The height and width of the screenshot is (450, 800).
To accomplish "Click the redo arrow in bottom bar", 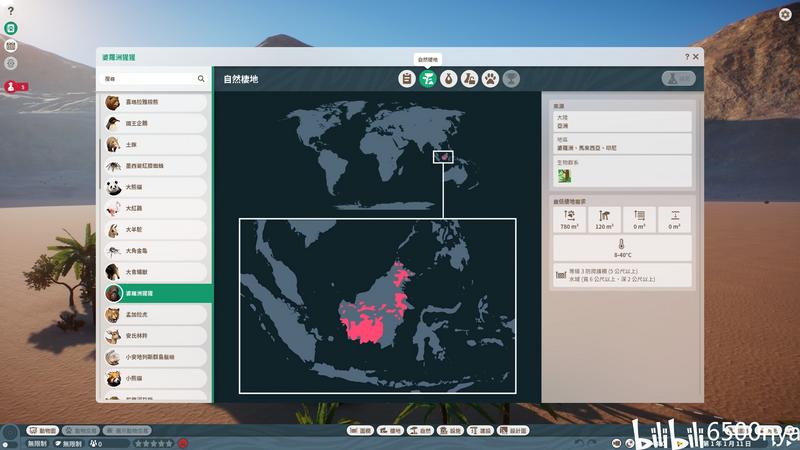I will [592, 443].
